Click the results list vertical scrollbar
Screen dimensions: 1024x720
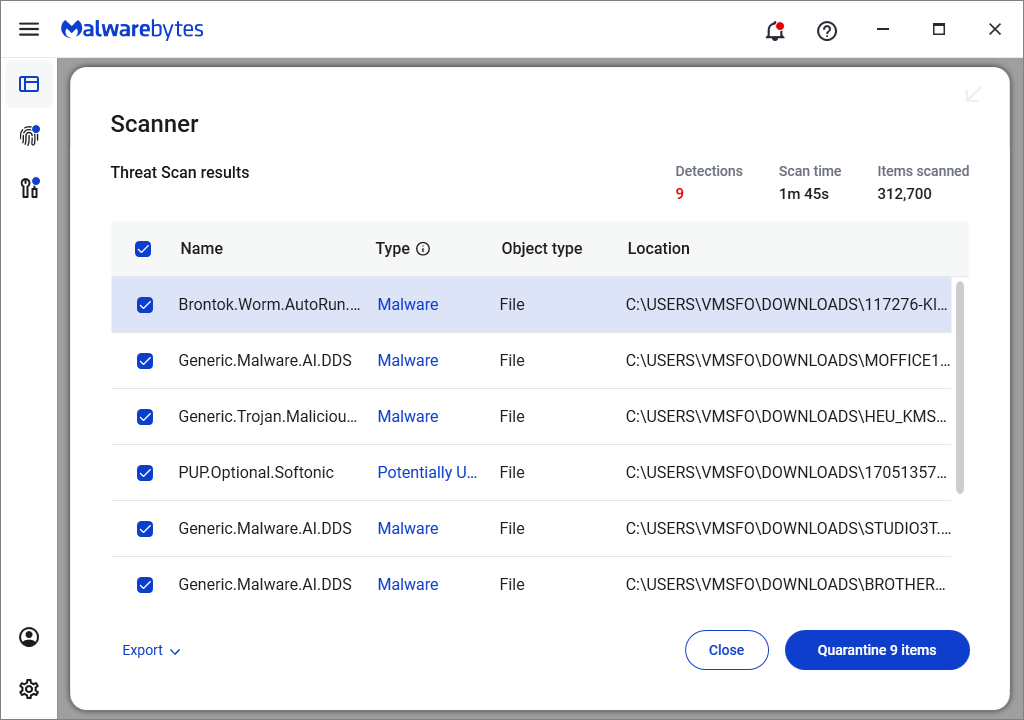(959, 388)
